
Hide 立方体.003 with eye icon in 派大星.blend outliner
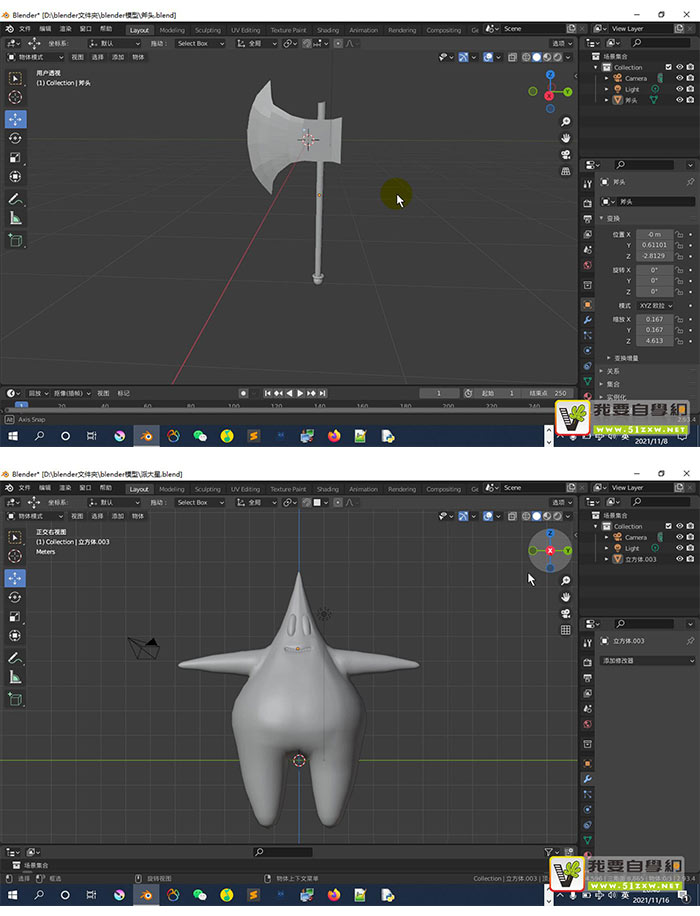click(x=680, y=559)
